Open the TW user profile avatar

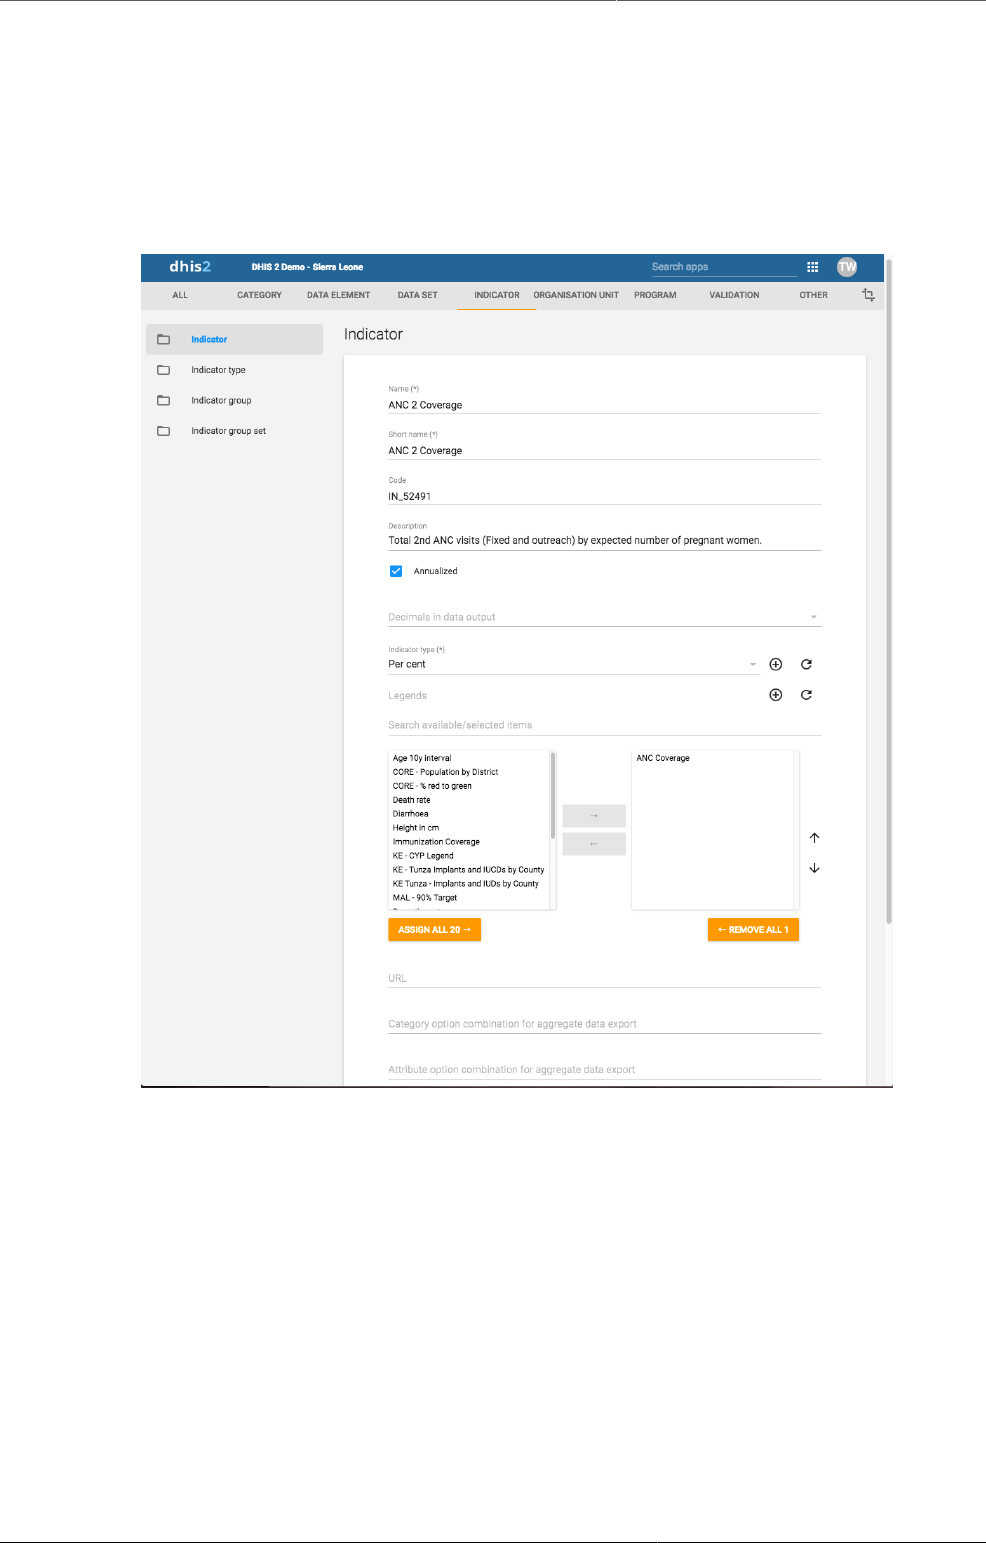point(847,267)
